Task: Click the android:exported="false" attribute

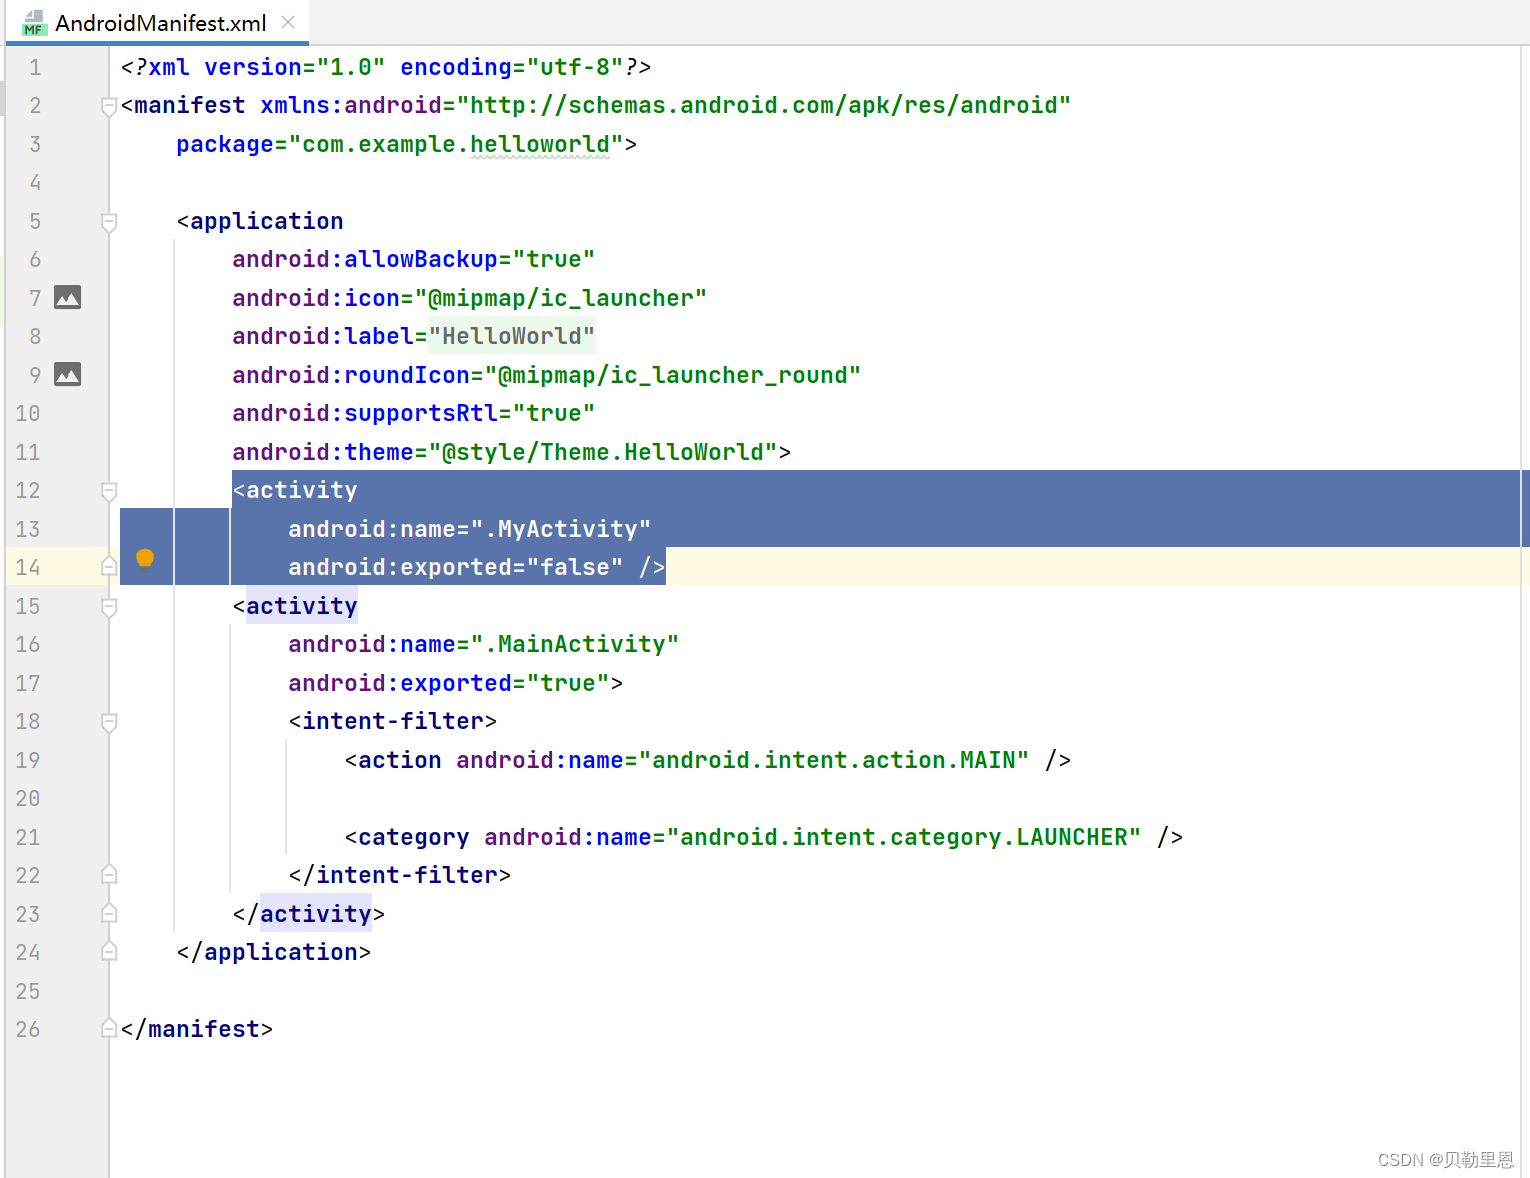Action: (456, 567)
